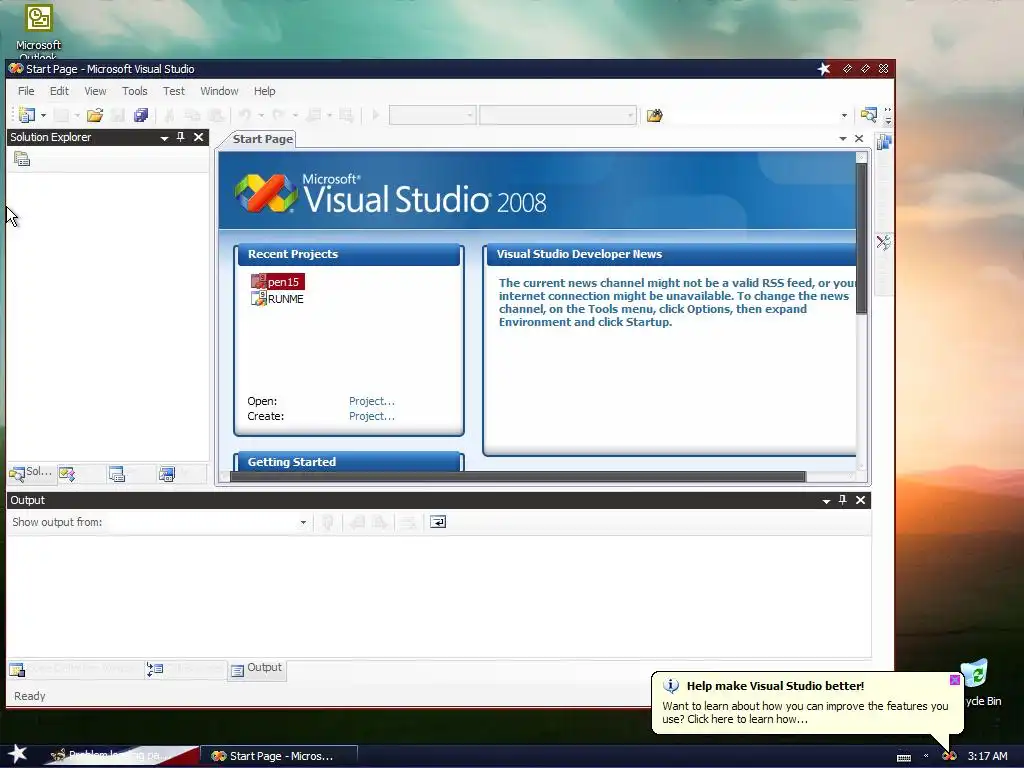Click Start Page taskbar button
This screenshot has height=768, width=1024.
tap(278, 756)
